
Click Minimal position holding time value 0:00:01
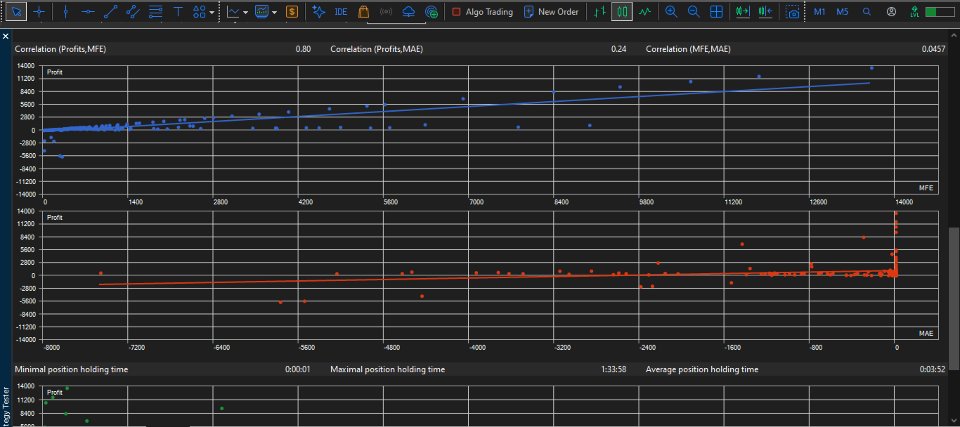[x=298, y=369]
